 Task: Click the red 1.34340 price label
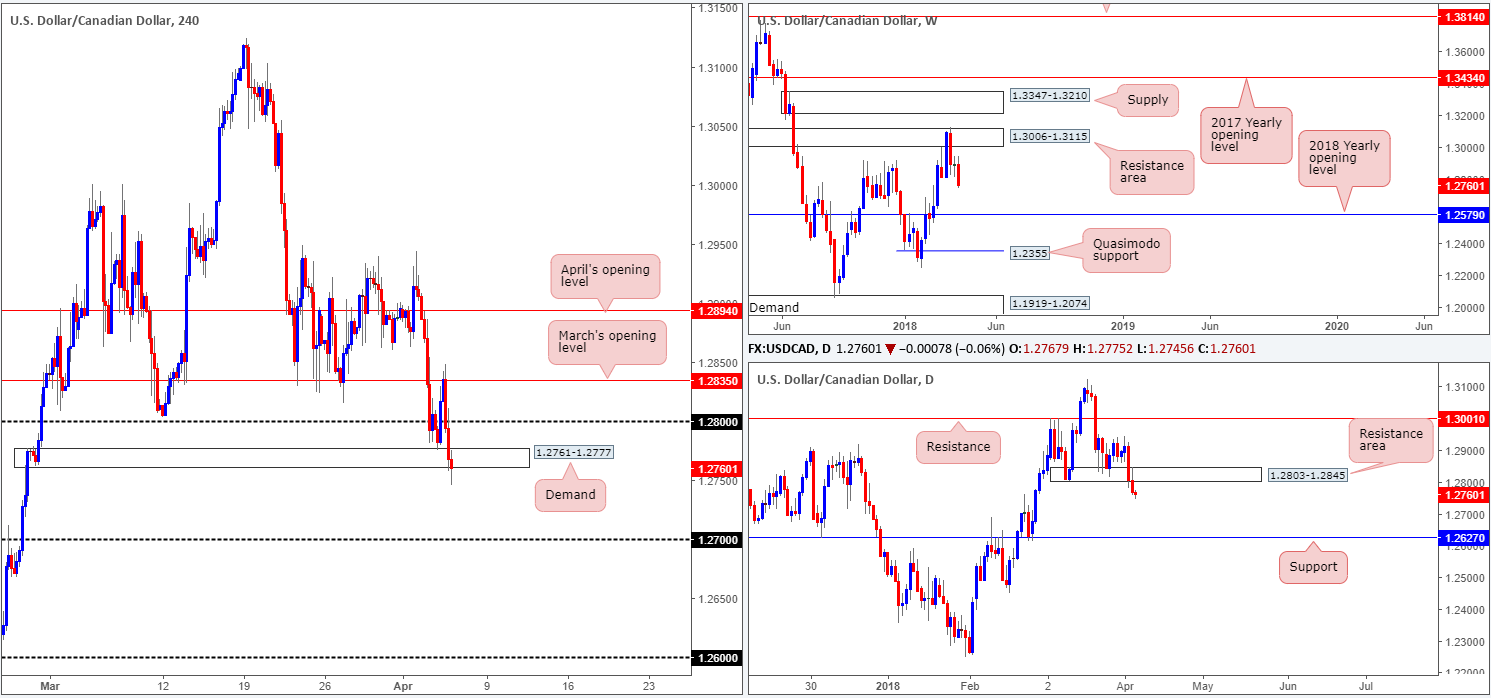tap(1462, 78)
